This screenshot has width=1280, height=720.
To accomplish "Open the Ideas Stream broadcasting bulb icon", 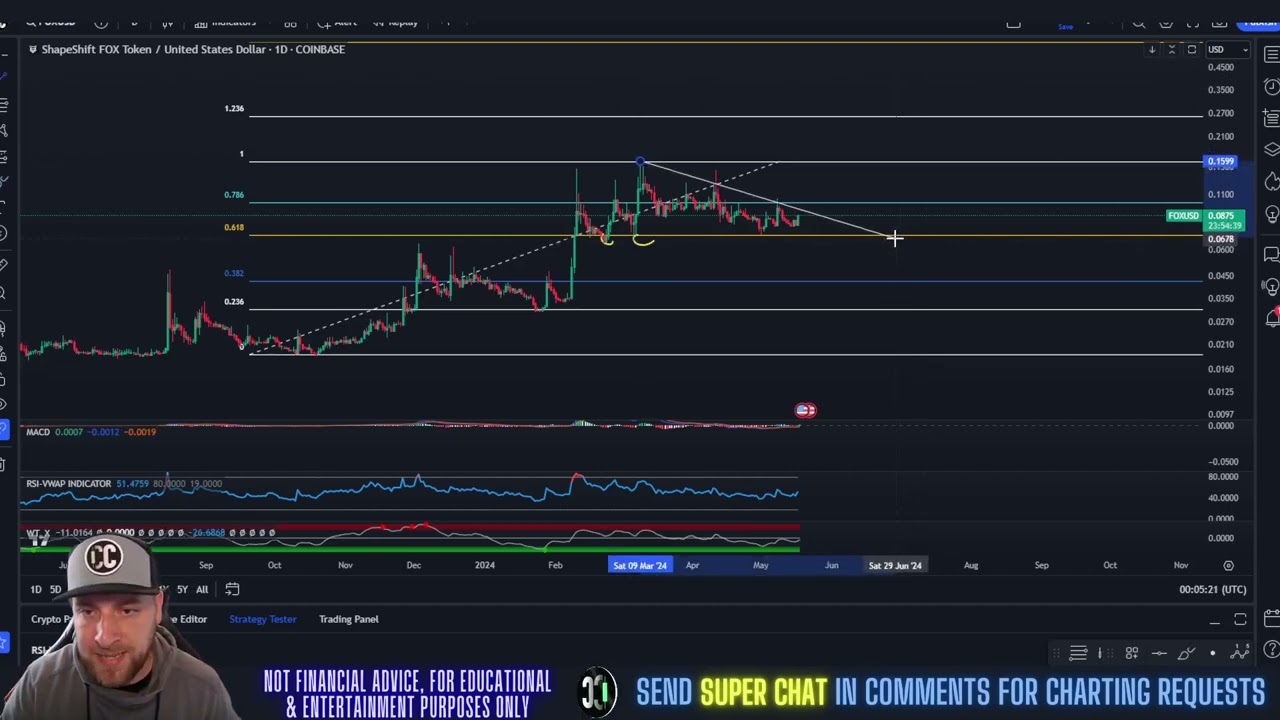I will pos(1272,287).
